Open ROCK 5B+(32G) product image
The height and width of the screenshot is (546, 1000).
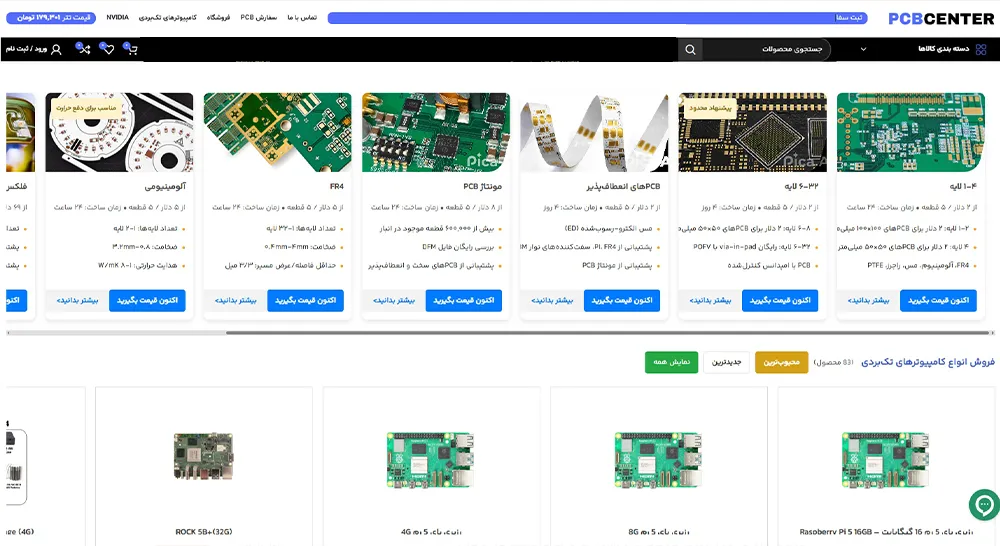[x=203, y=457]
